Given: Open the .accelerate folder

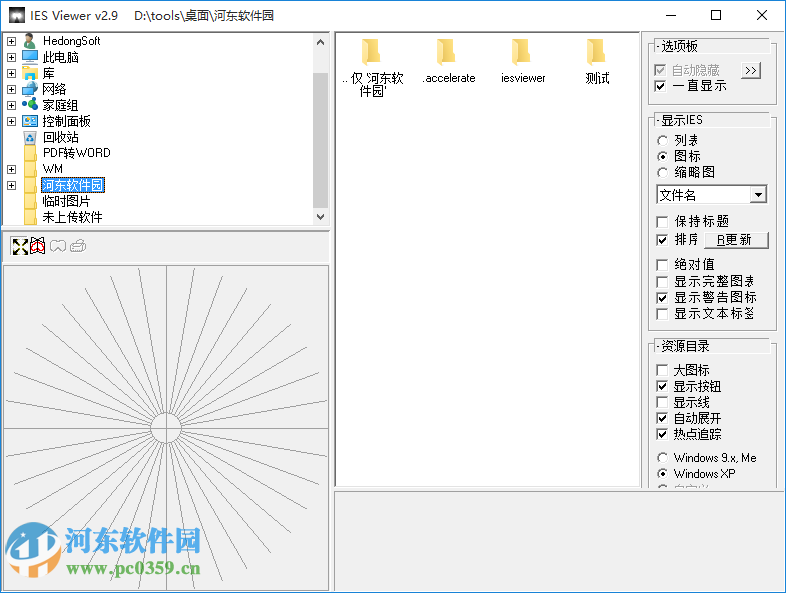Looking at the screenshot, I should click(x=446, y=52).
